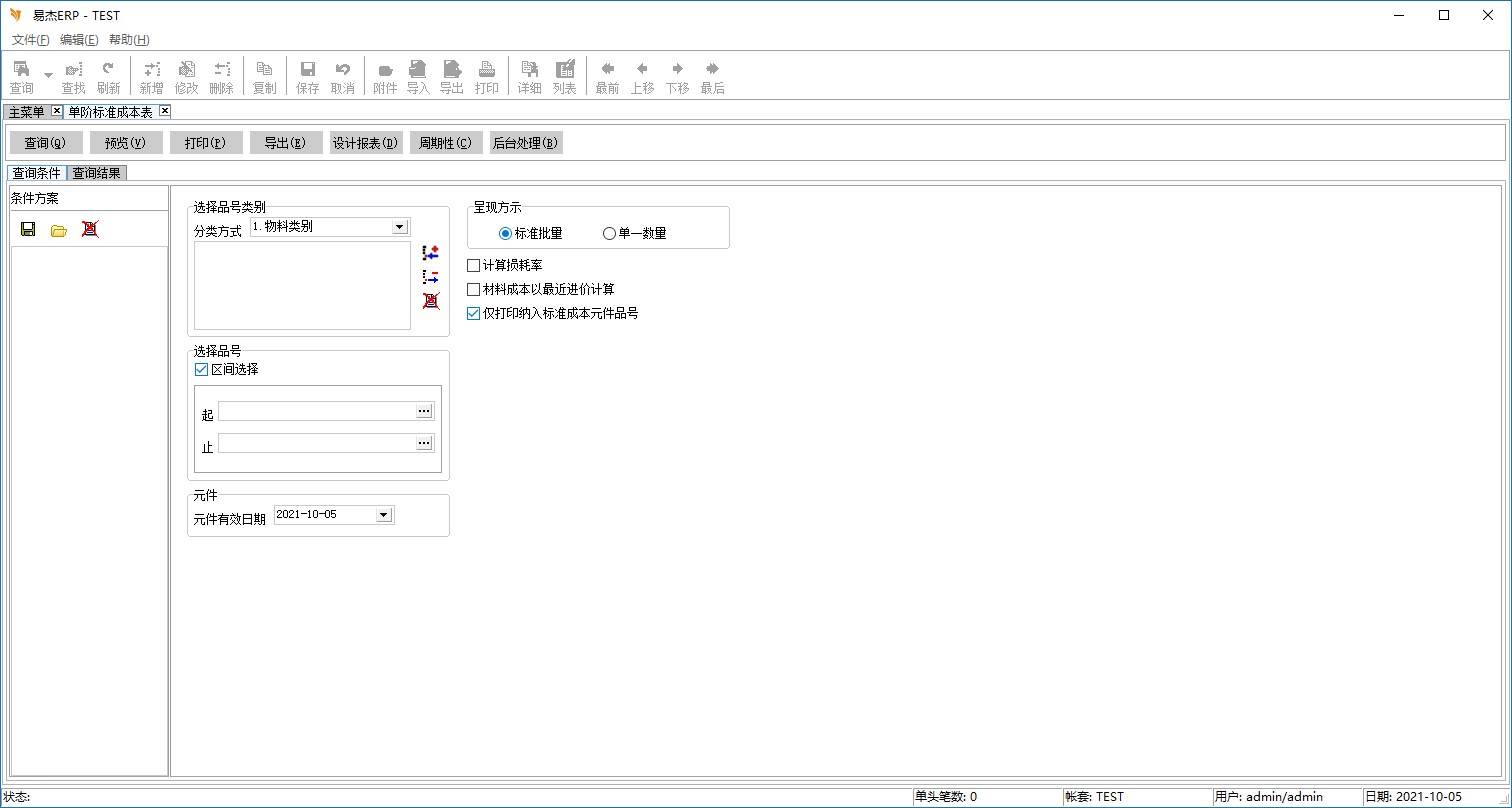
Task: Check 材料成本以最近进价计算 option
Action: point(474,289)
